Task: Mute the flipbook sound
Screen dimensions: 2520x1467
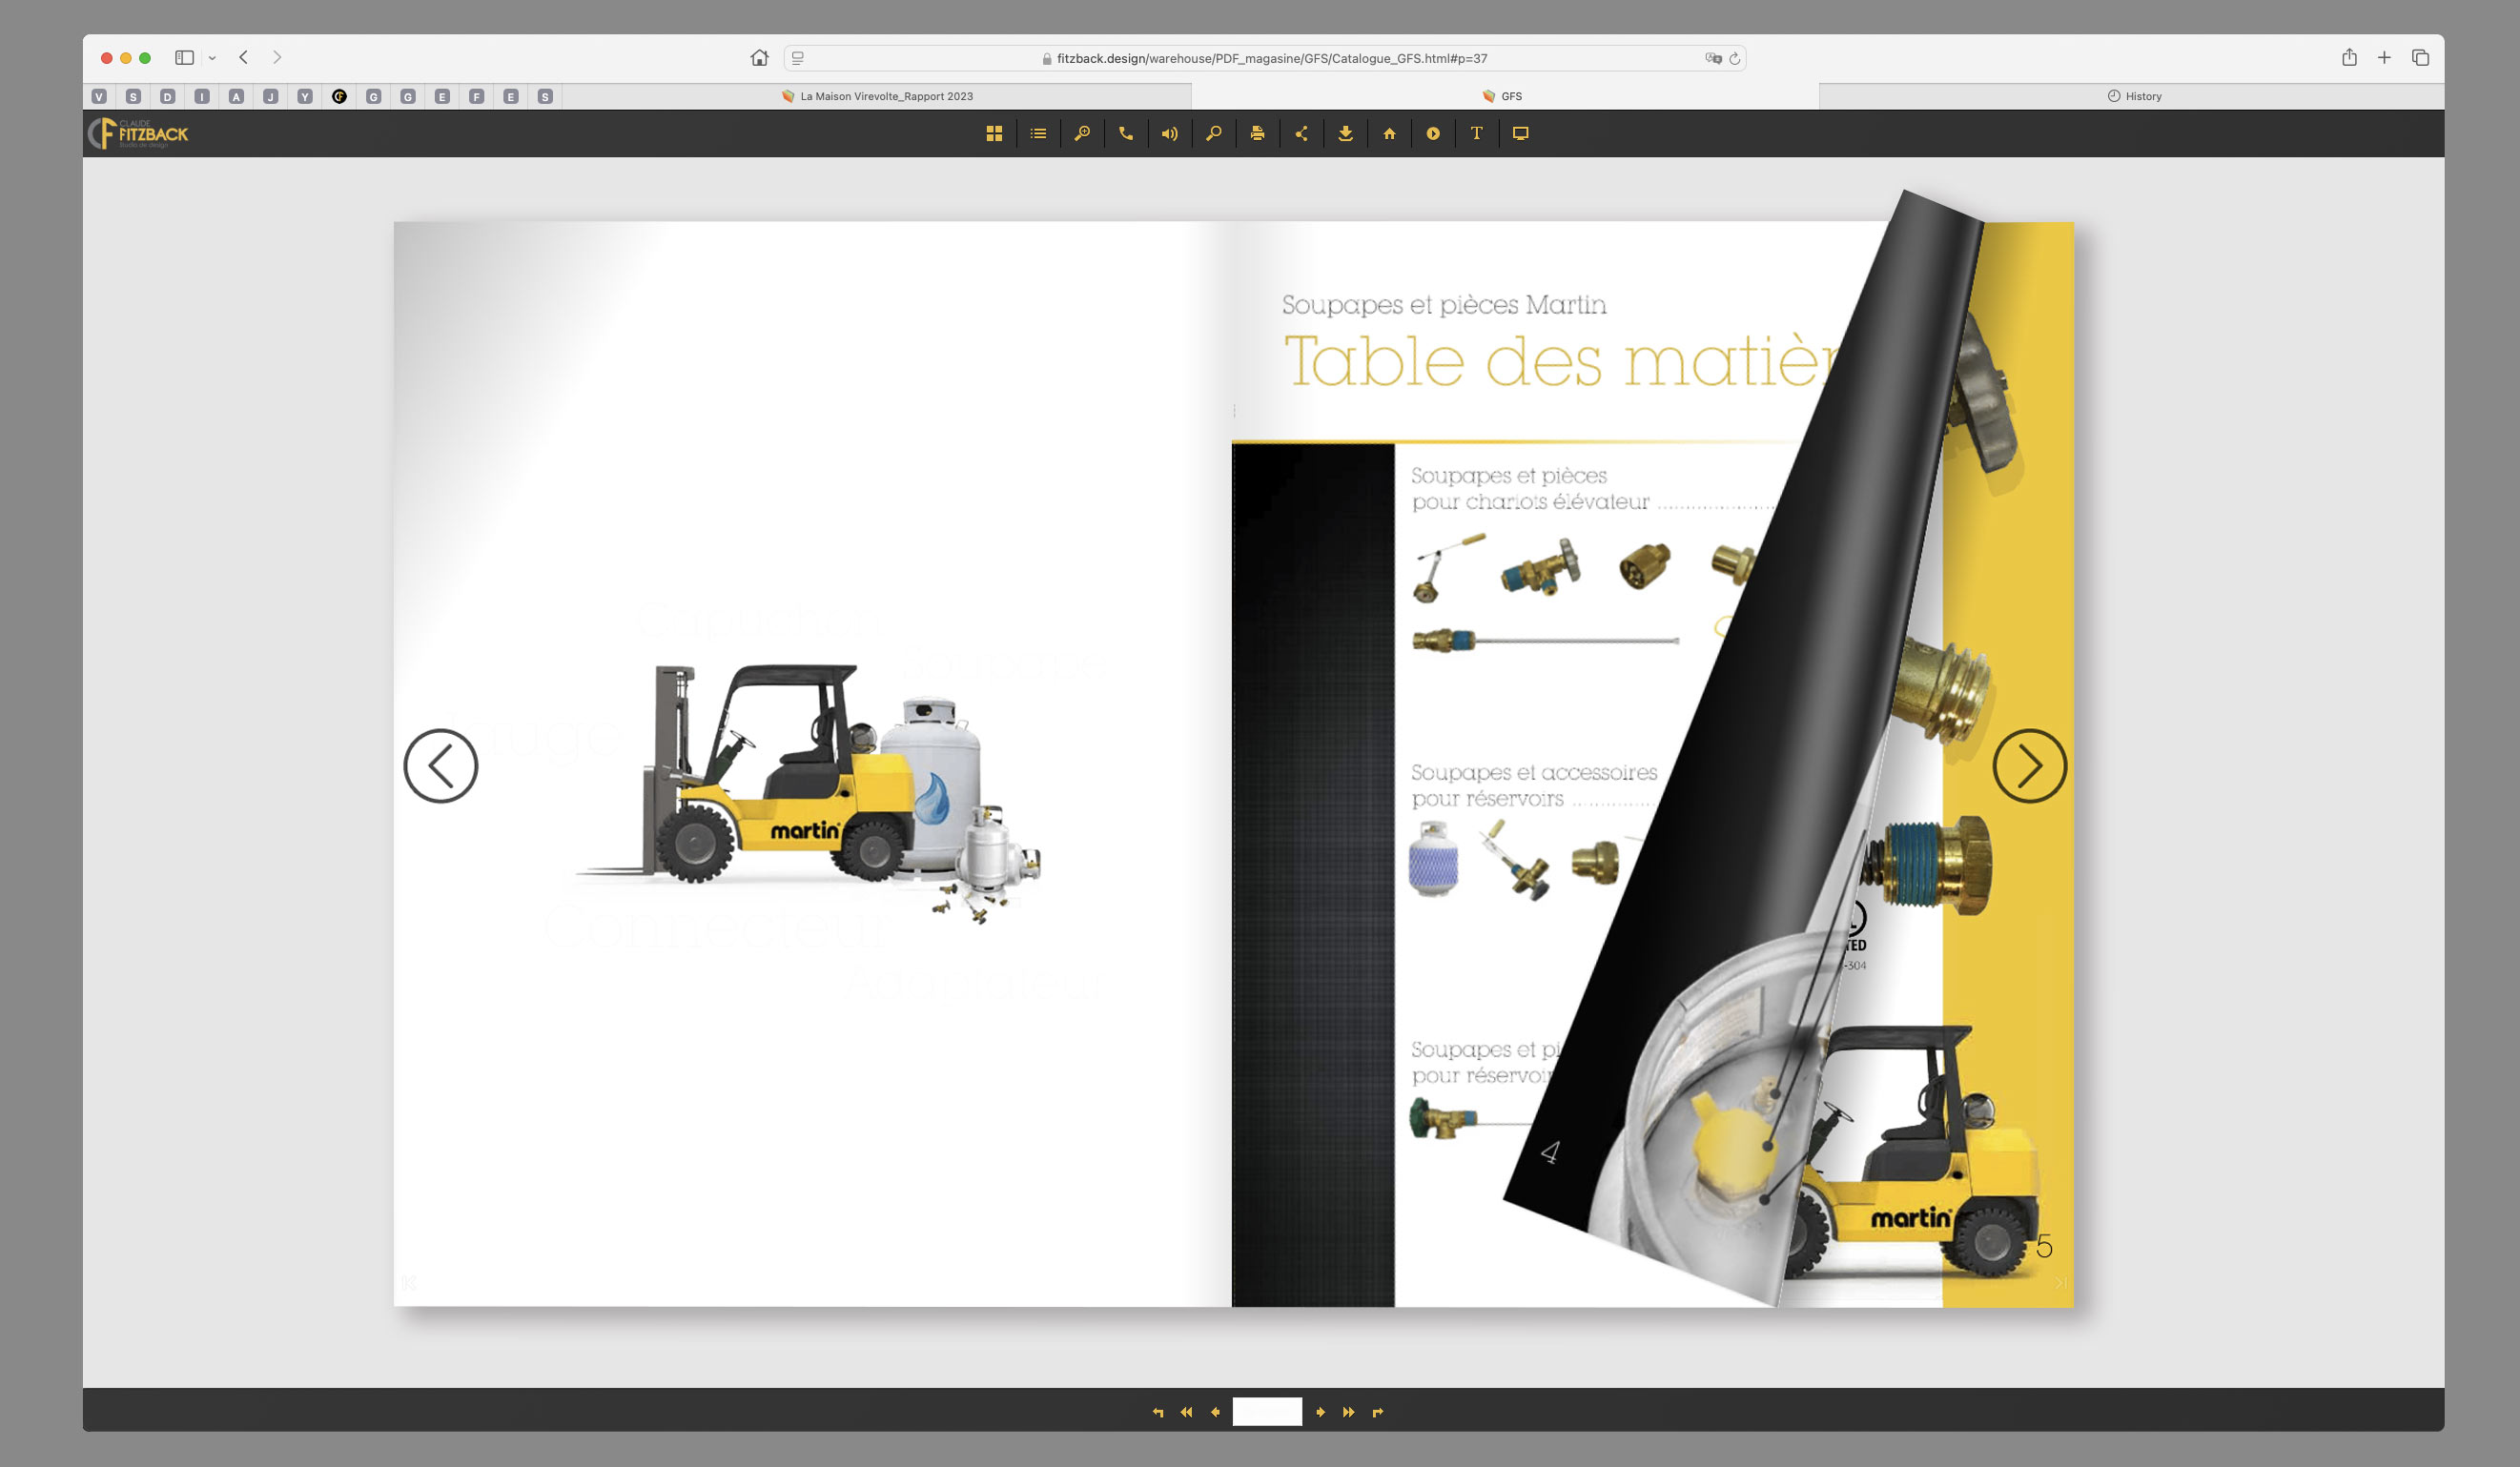Action: click(x=1169, y=133)
